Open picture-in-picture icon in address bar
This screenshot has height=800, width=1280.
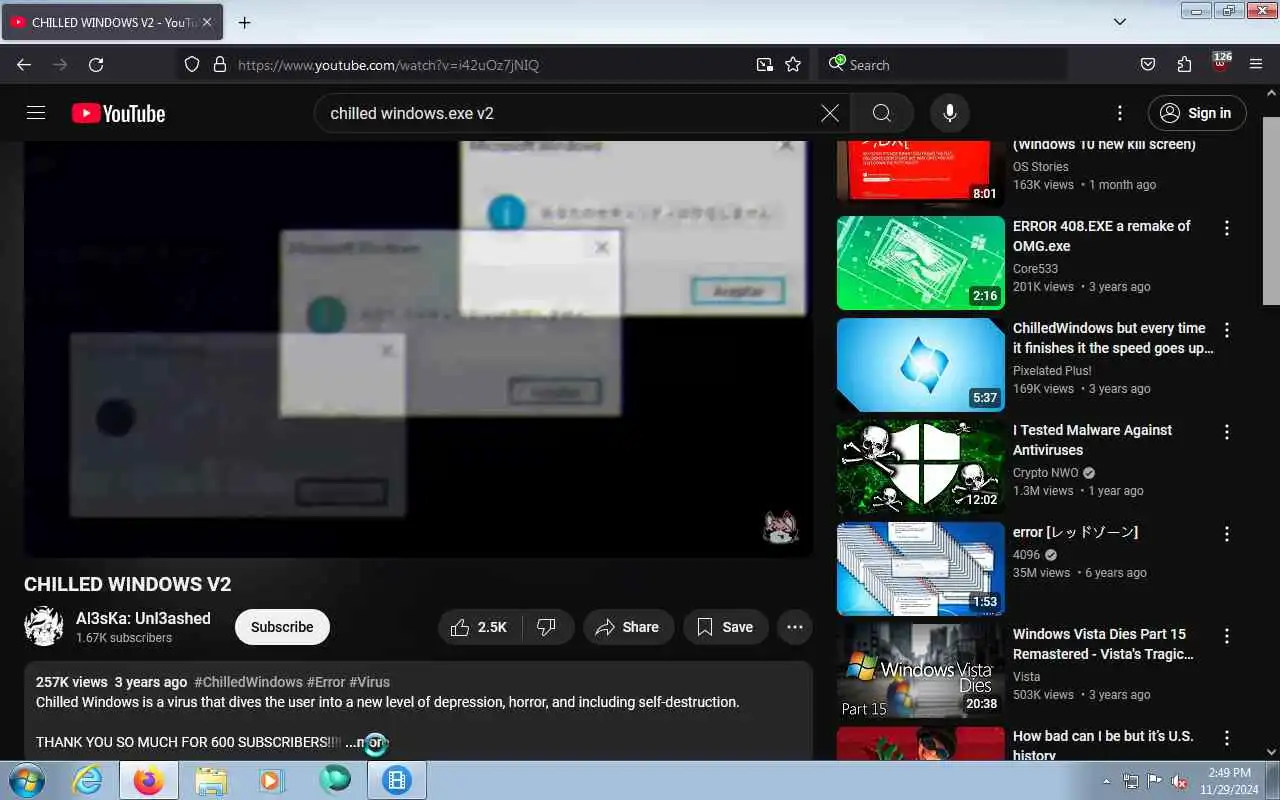click(x=765, y=65)
